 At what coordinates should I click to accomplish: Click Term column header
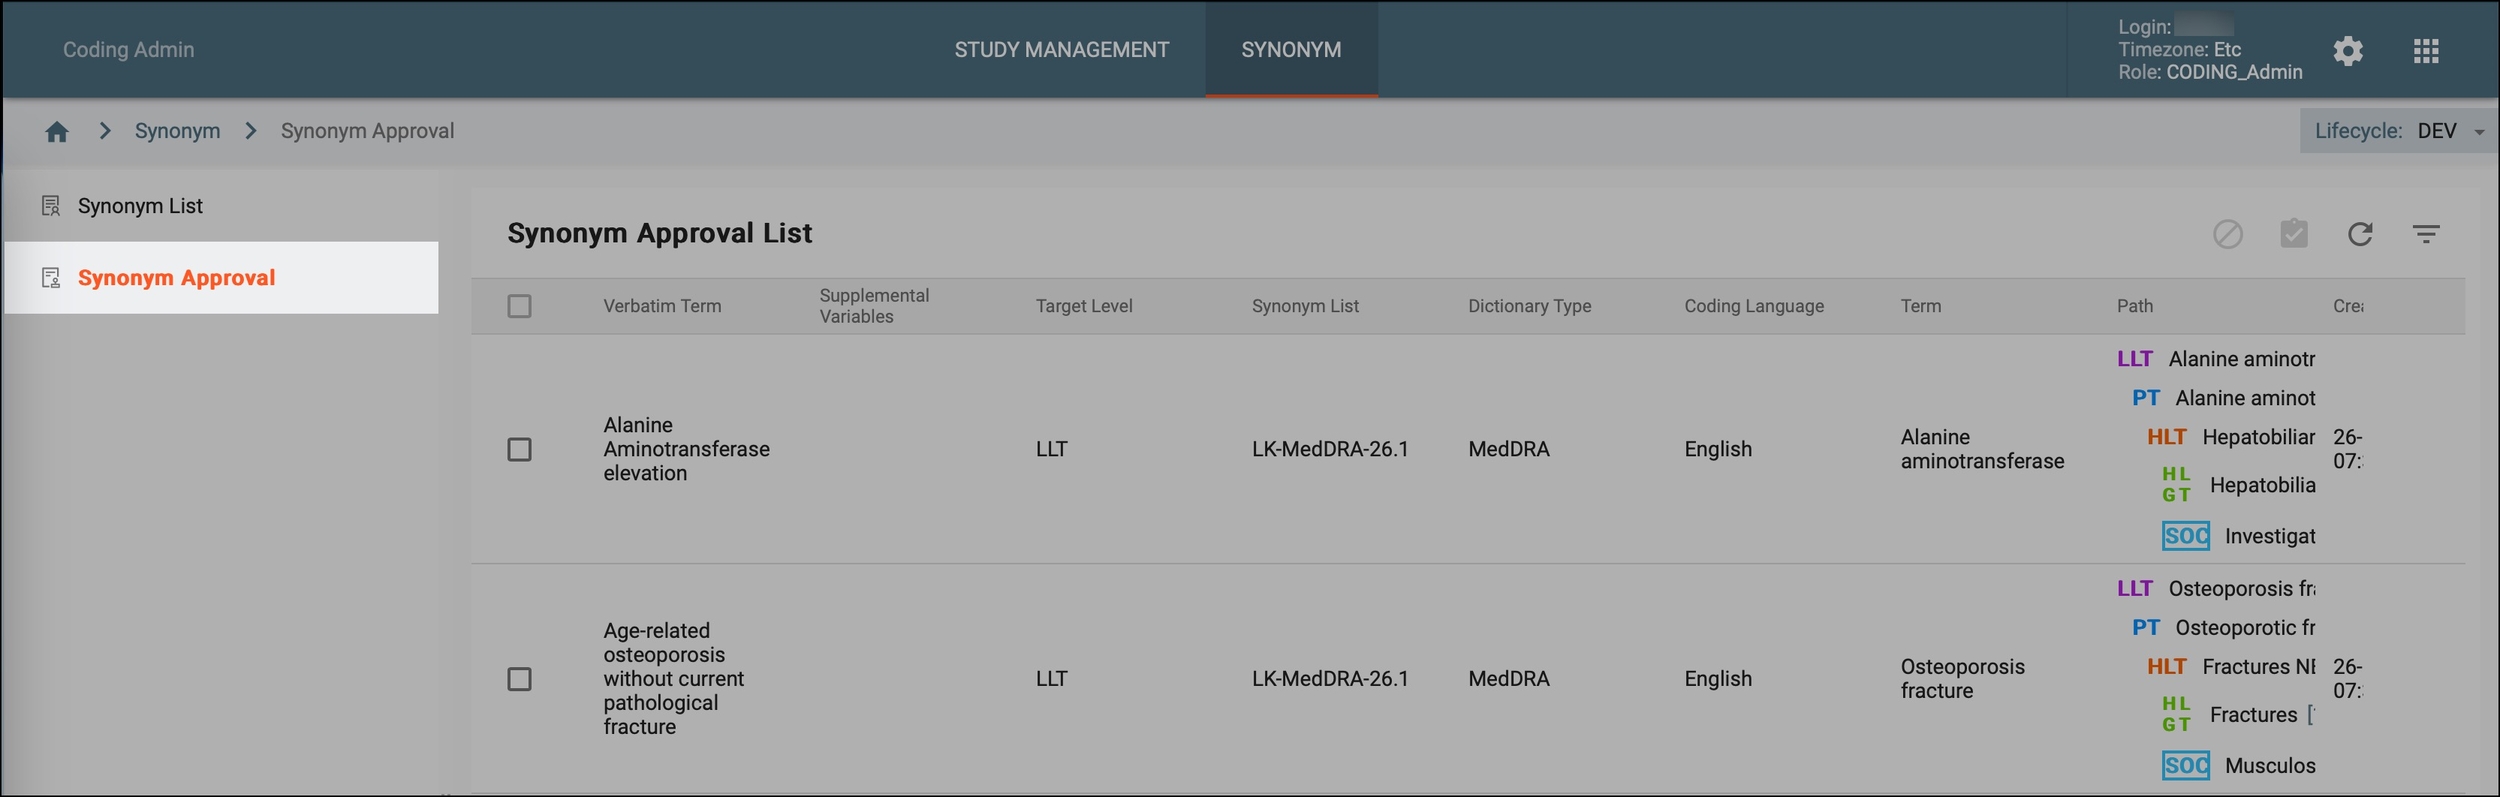pyautogui.click(x=1921, y=306)
